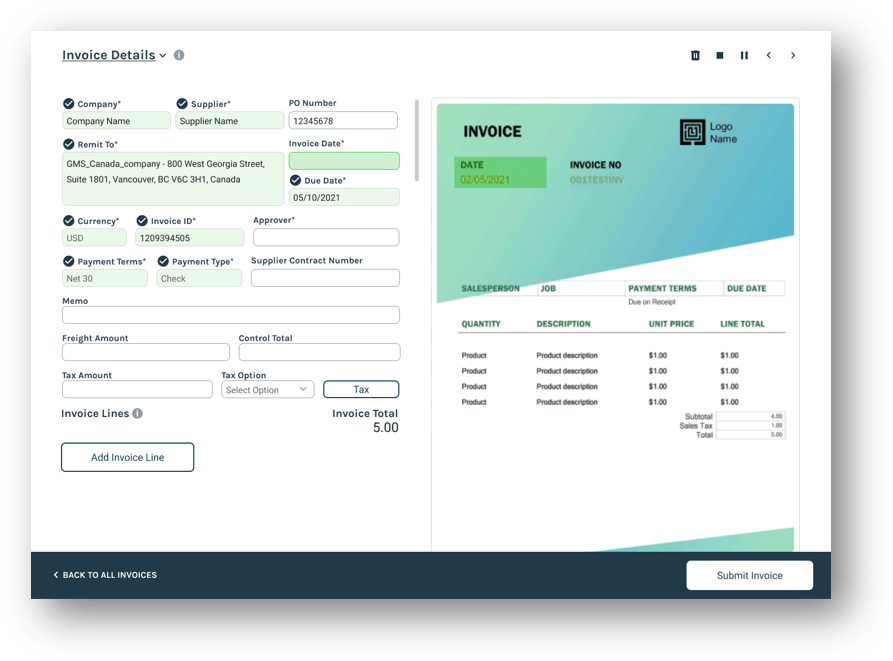Pause processing using the pause icon
Viewport: 893px width, 661px height.
coord(744,55)
